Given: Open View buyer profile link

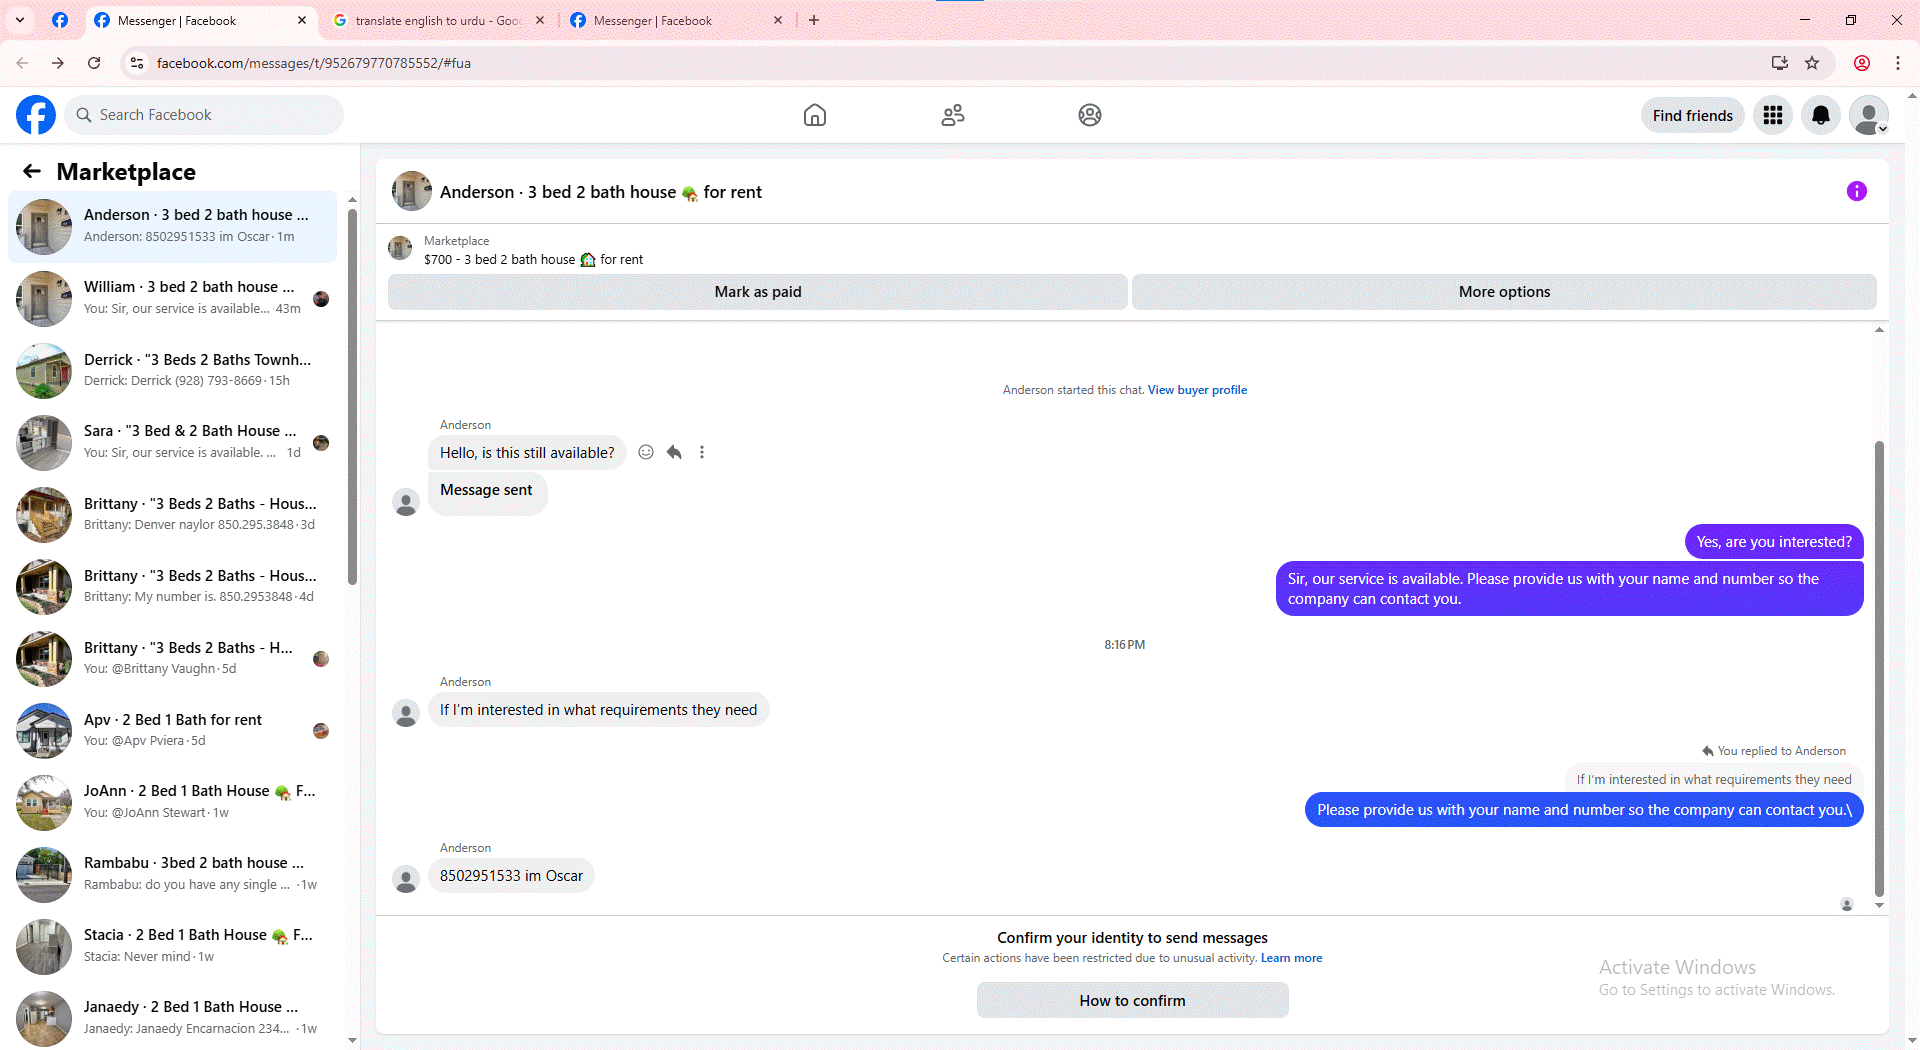Looking at the screenshot, I should coord(1197,390).
